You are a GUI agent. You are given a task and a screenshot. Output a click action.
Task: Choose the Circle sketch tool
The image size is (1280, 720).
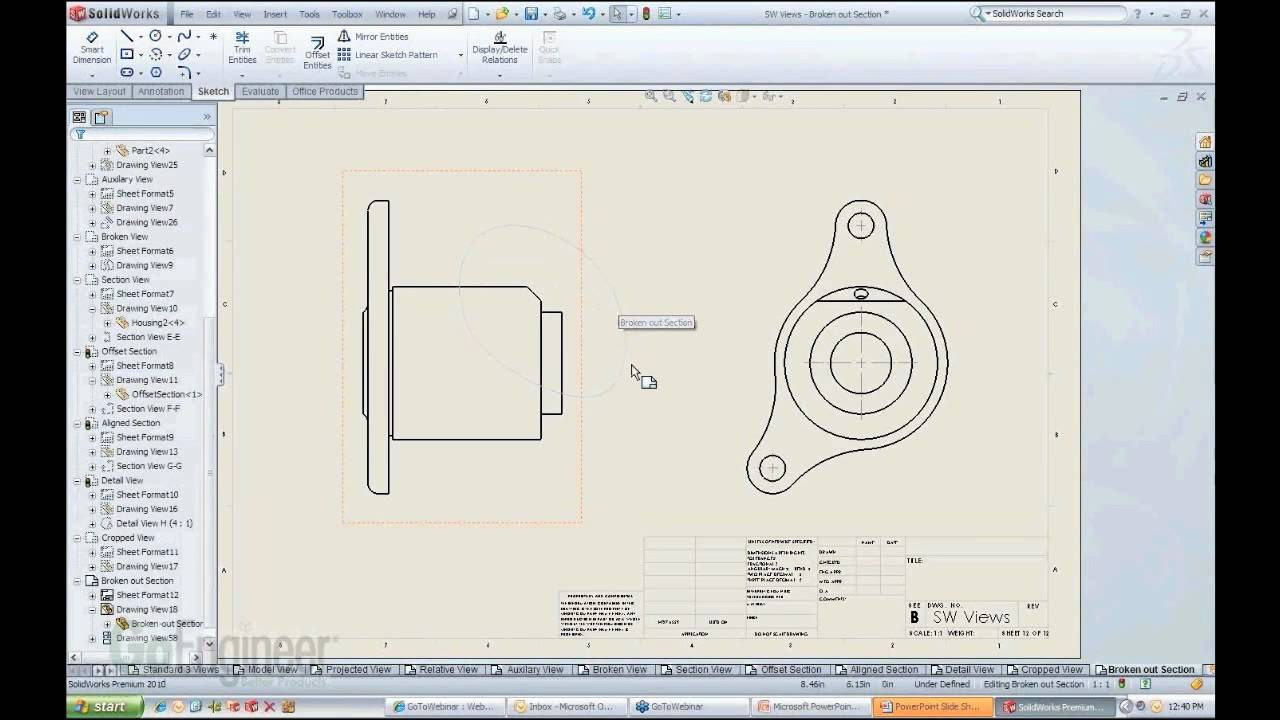click(x=155, y=36)
